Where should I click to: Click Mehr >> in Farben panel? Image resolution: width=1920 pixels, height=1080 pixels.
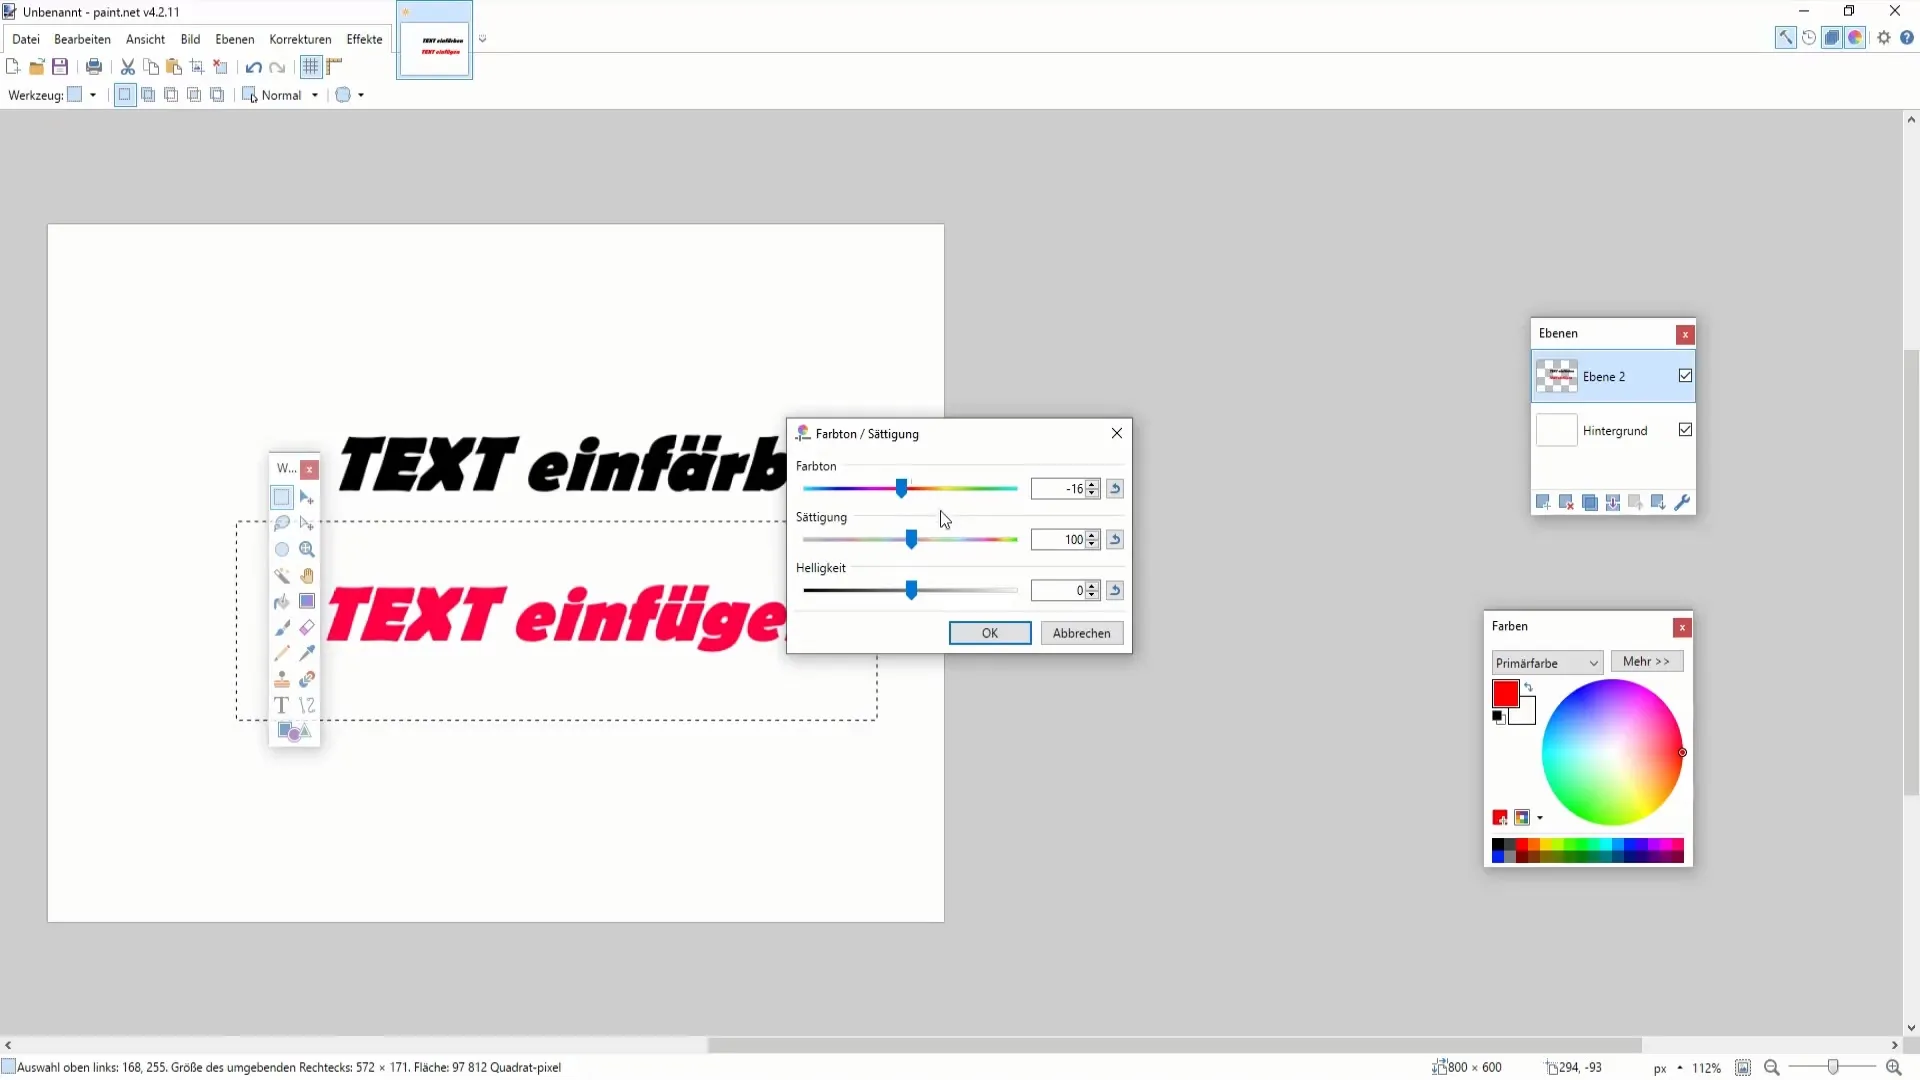[x=1647, y=662]
